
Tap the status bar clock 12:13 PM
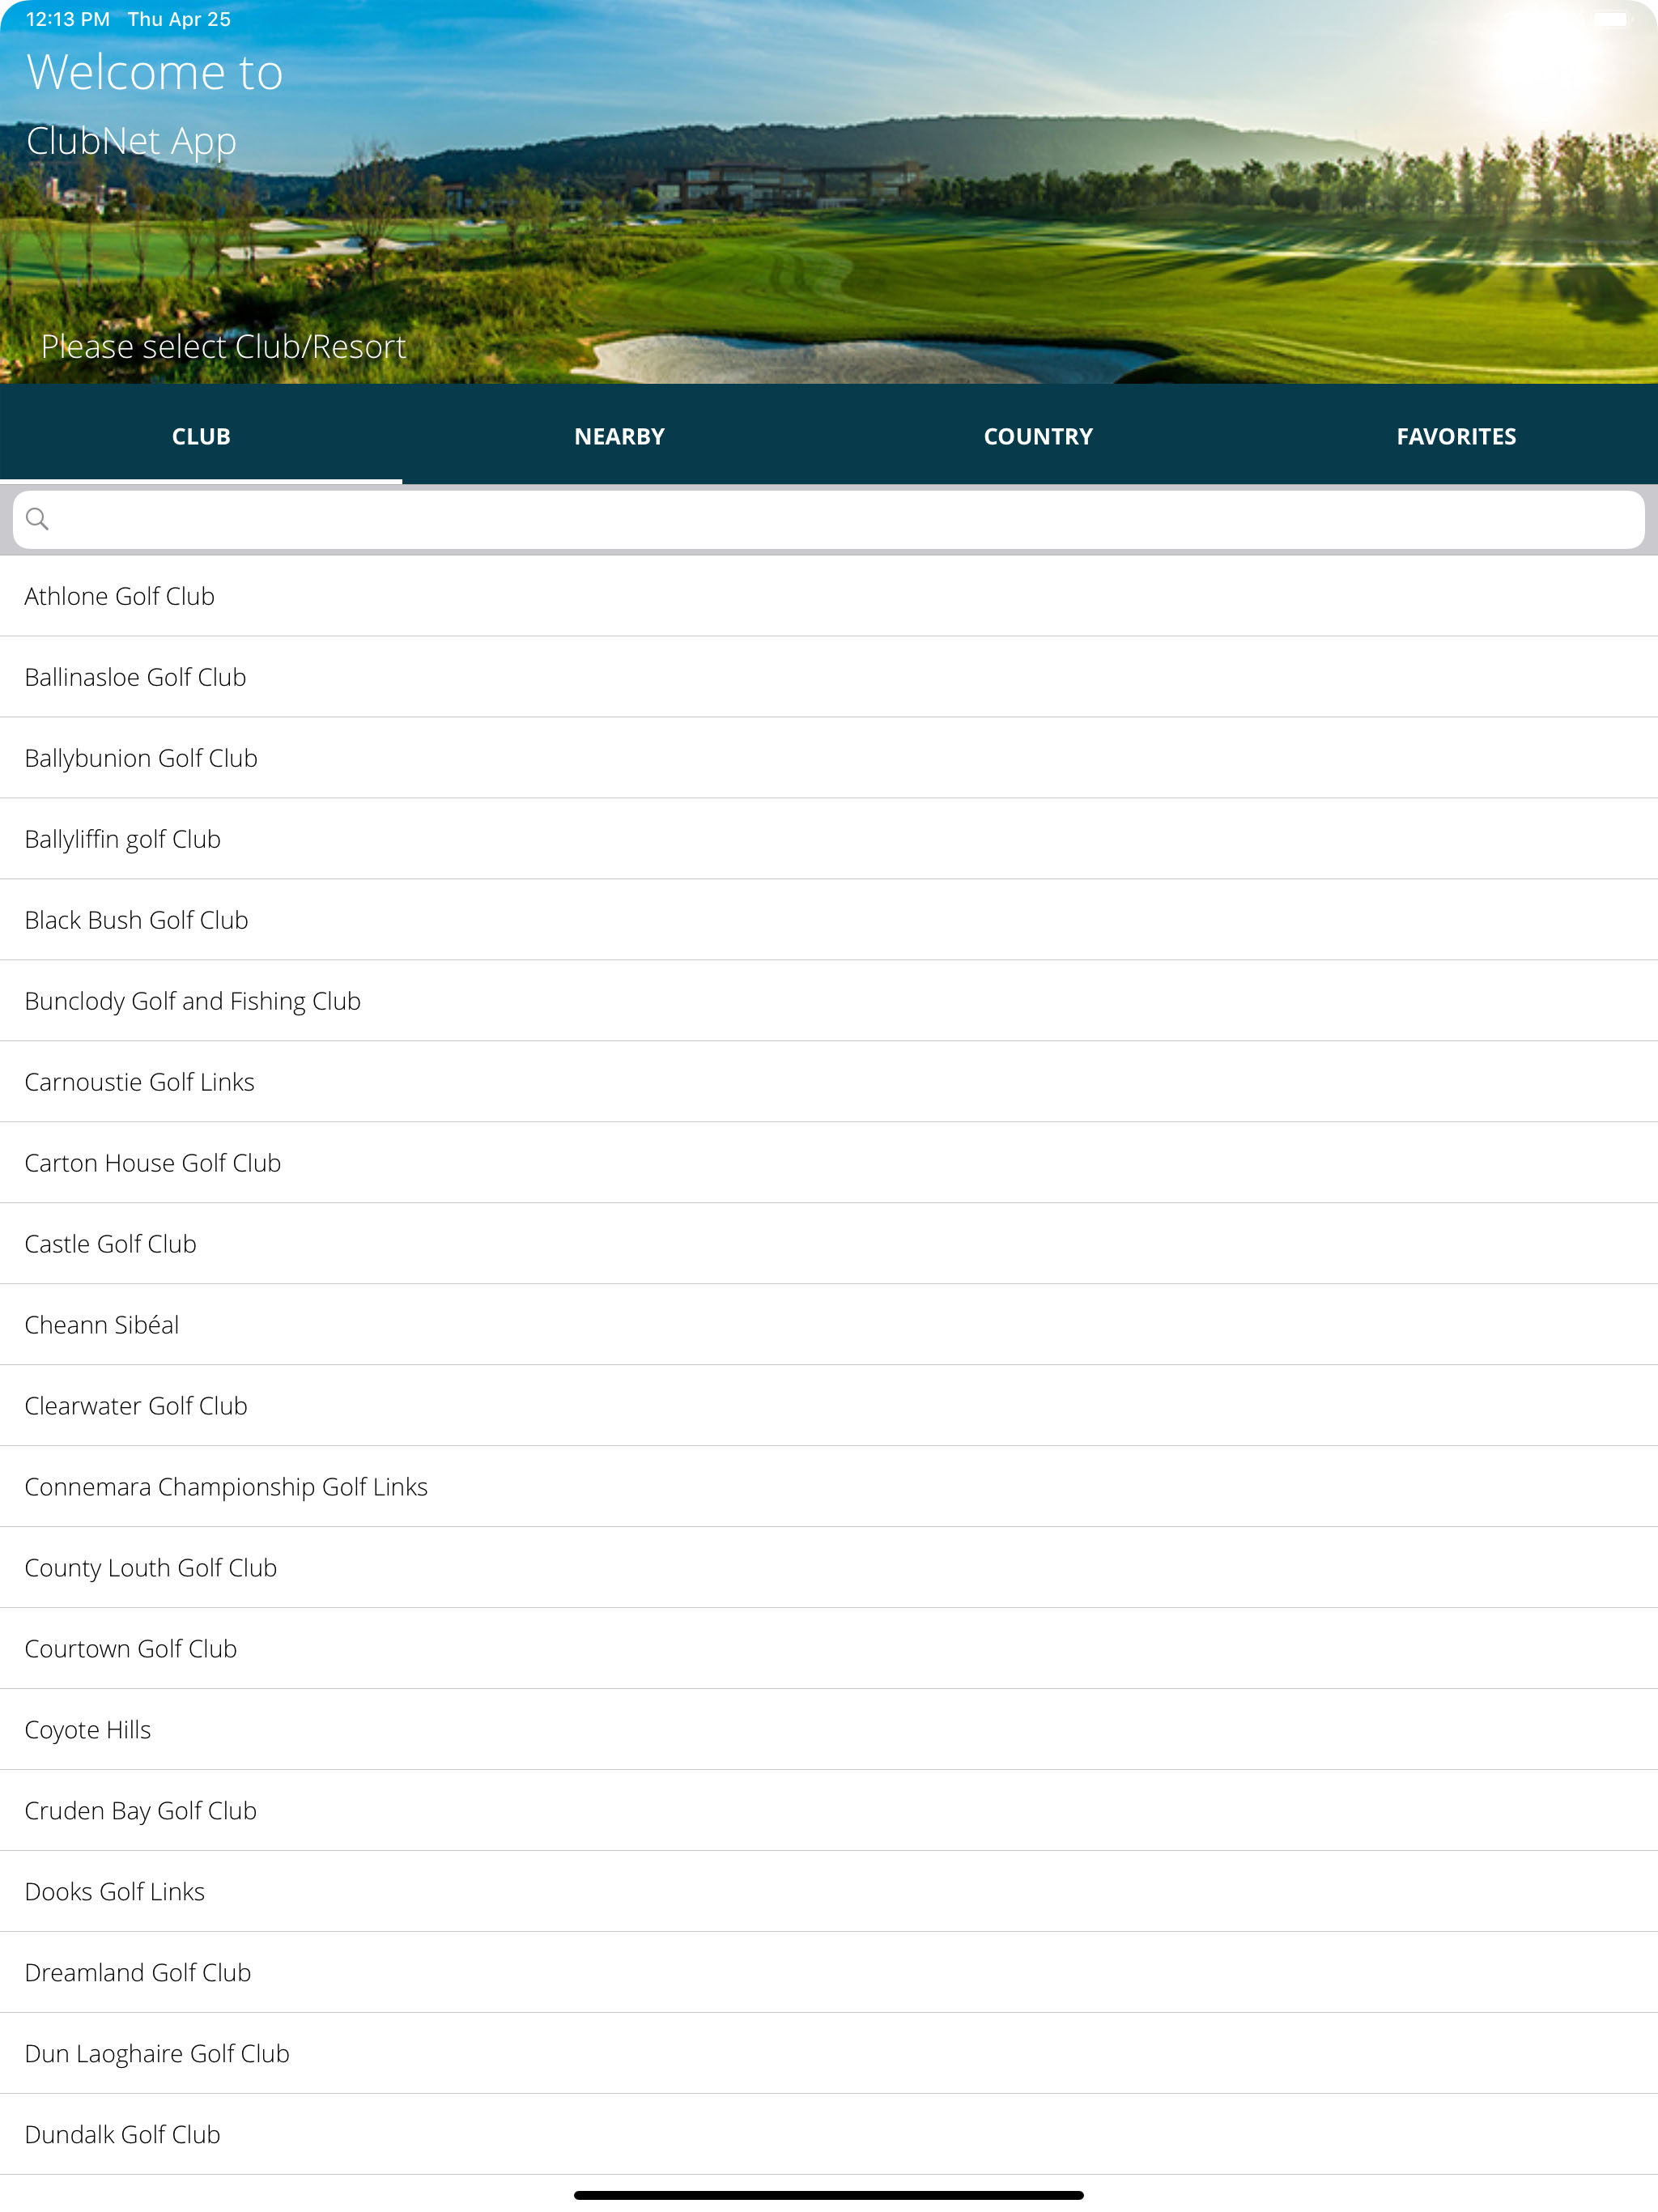tap(67, 19)
